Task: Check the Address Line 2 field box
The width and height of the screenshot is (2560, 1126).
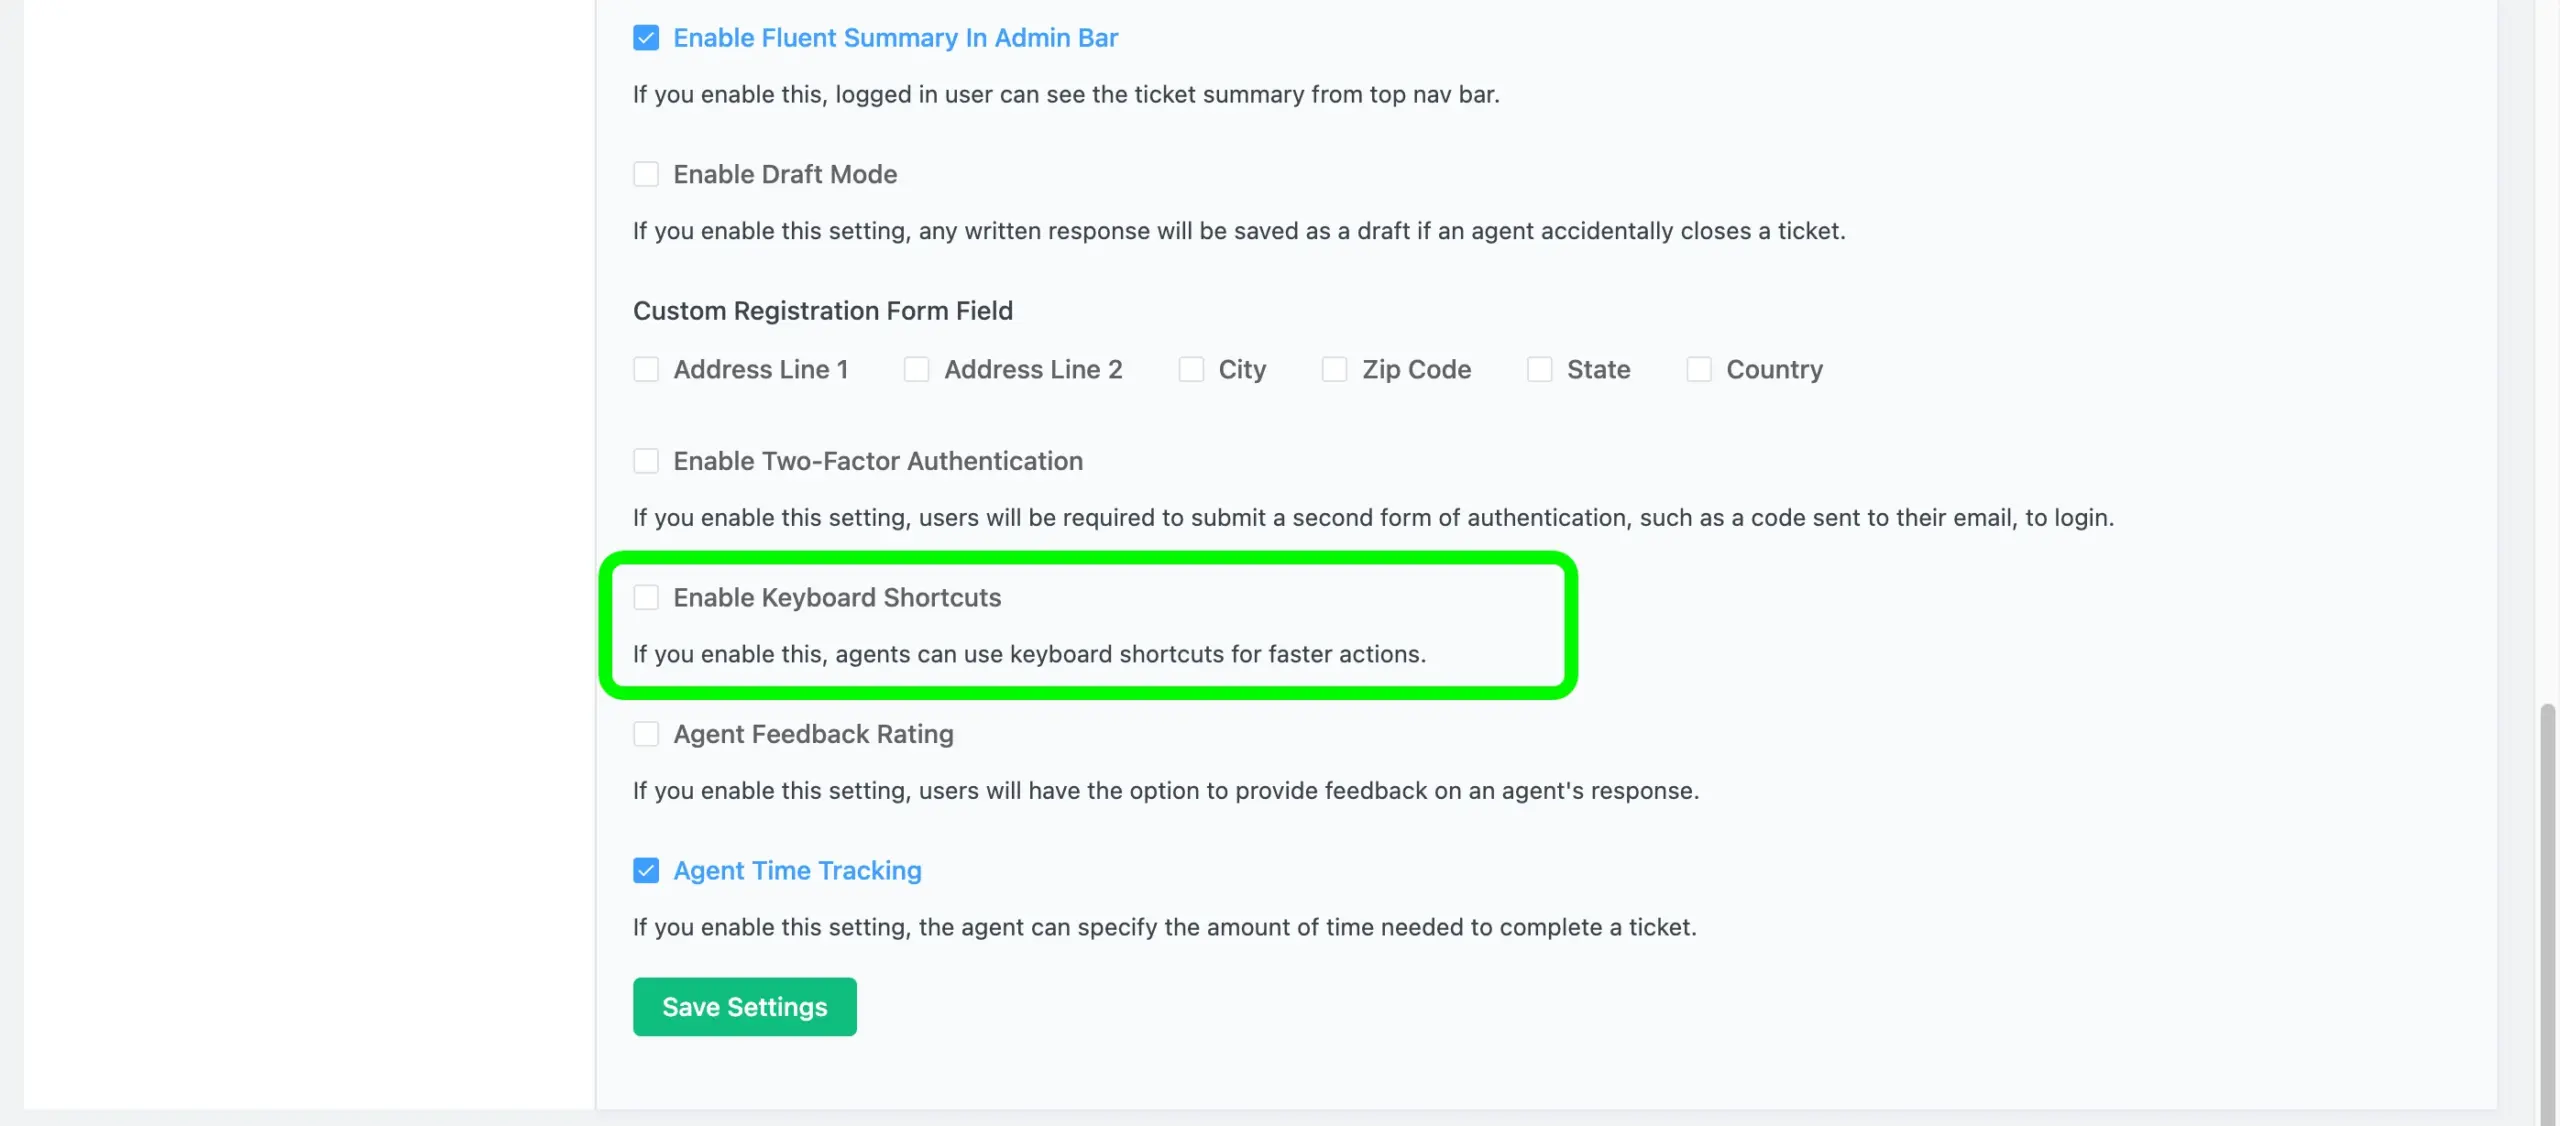Action: (x=916, y=369)
